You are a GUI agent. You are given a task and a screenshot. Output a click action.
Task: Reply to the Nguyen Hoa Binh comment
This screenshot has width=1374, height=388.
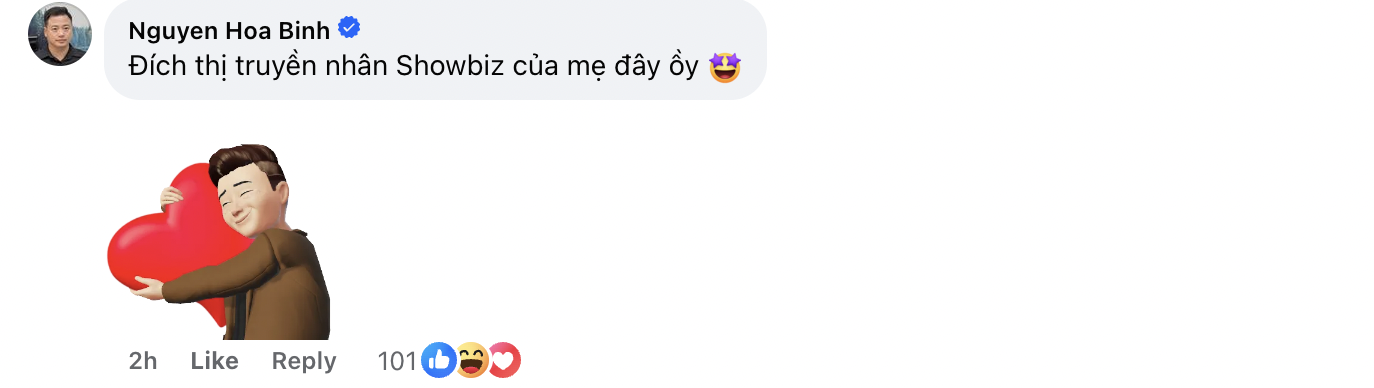pyautogui.click(x=304, y=361)
